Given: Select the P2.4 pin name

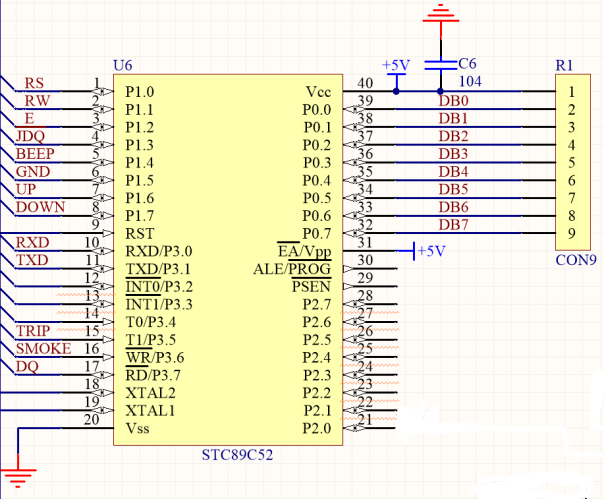Looking at the screenshot, I should click(317, 357).
